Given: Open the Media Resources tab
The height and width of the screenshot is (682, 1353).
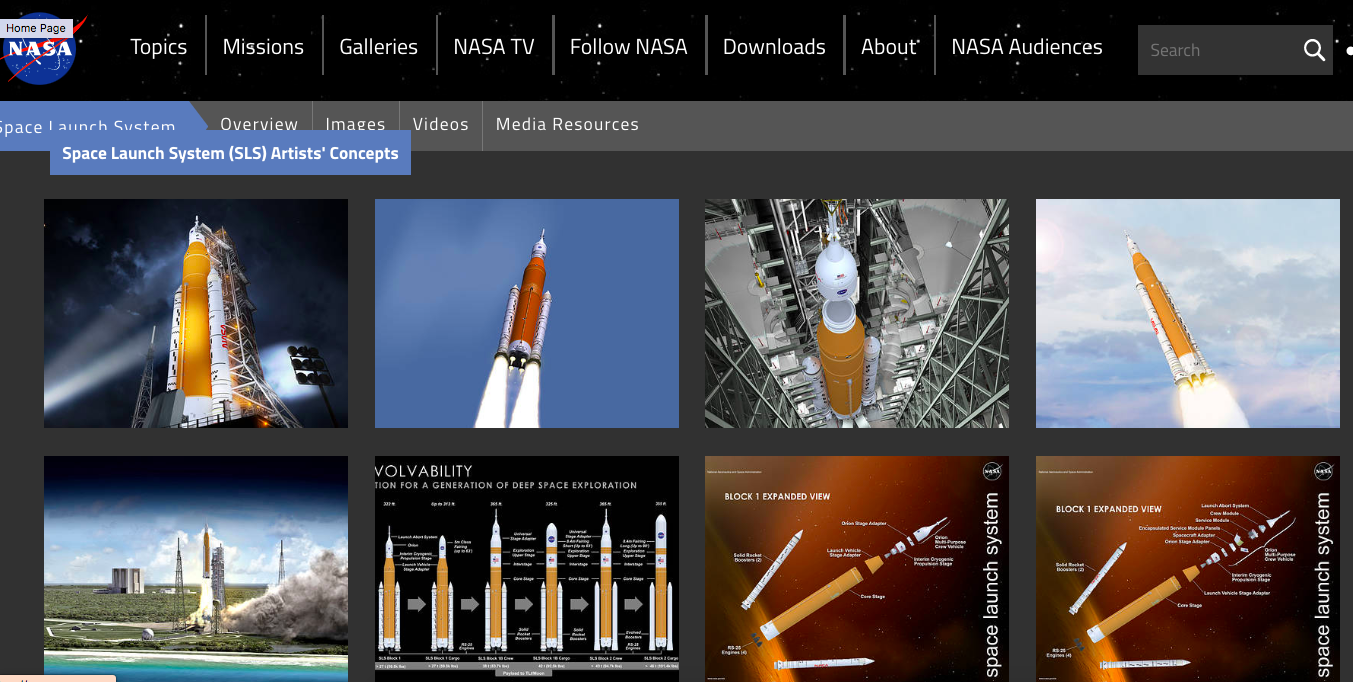Looking at the screenshot, I should coord(567,125).
